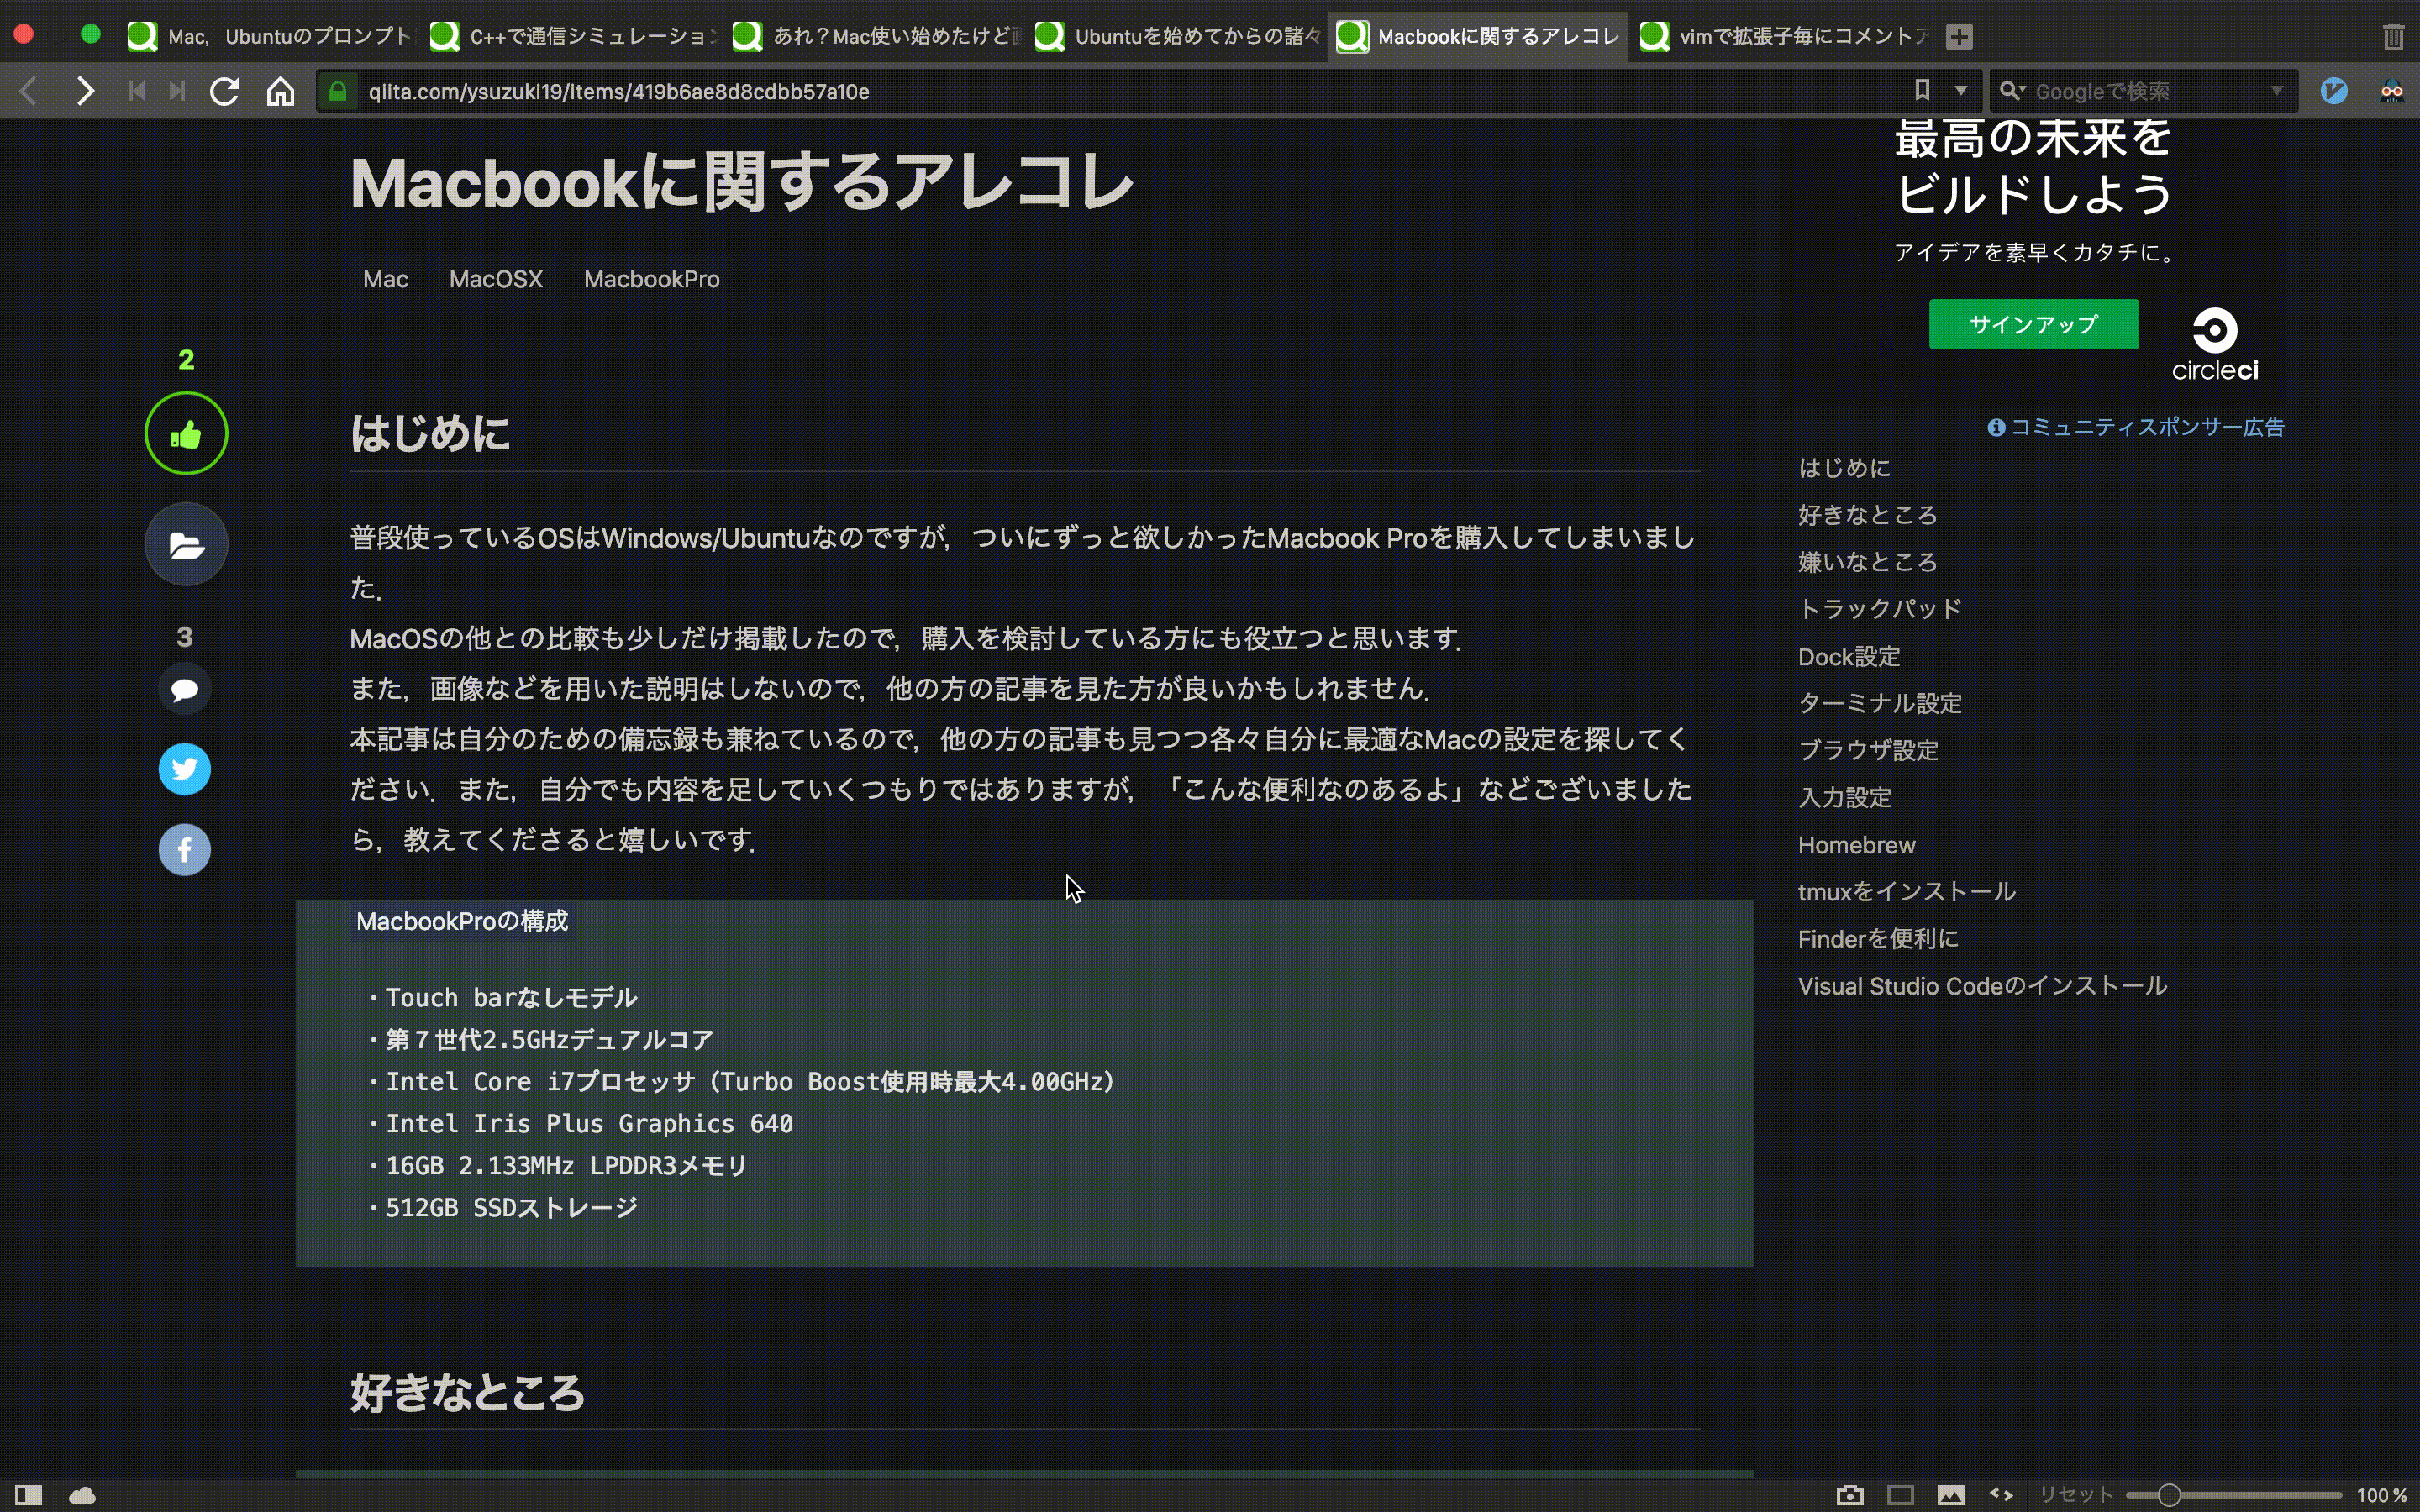This screenshot has width=2420, height=1512.
Task: Share article via Facebook icon
Action: point(185,850)
